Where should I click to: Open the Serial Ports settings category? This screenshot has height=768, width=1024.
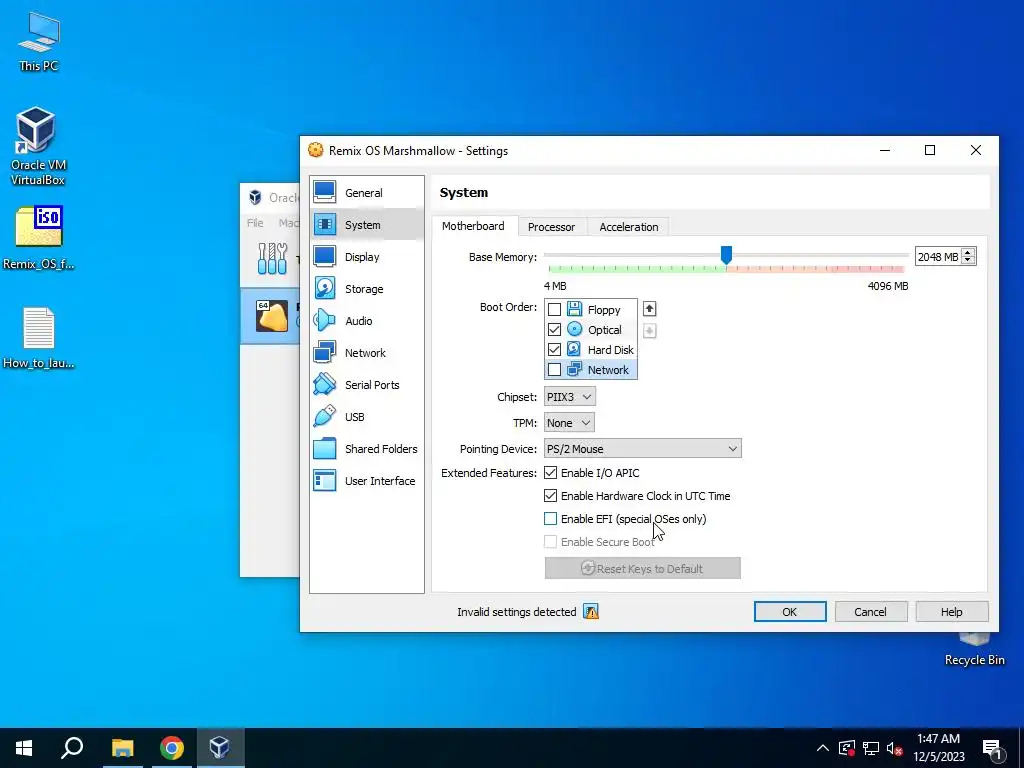pos(366,385)
